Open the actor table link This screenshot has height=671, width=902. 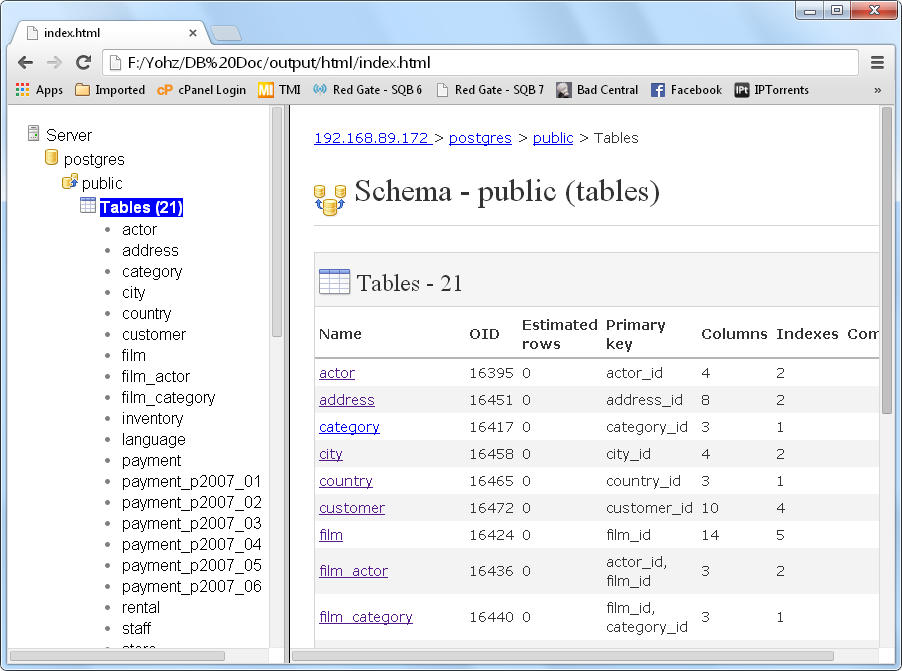click(x=336, y=373)
